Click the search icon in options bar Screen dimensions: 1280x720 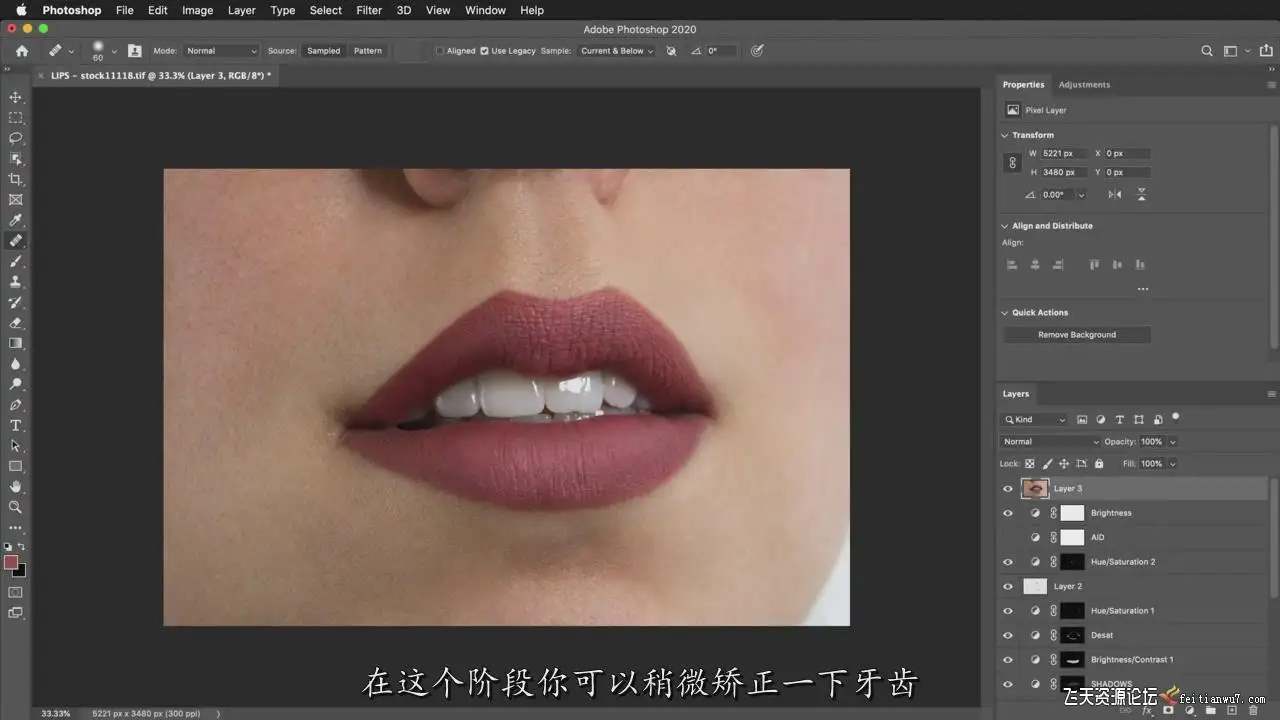point(1207,51)
